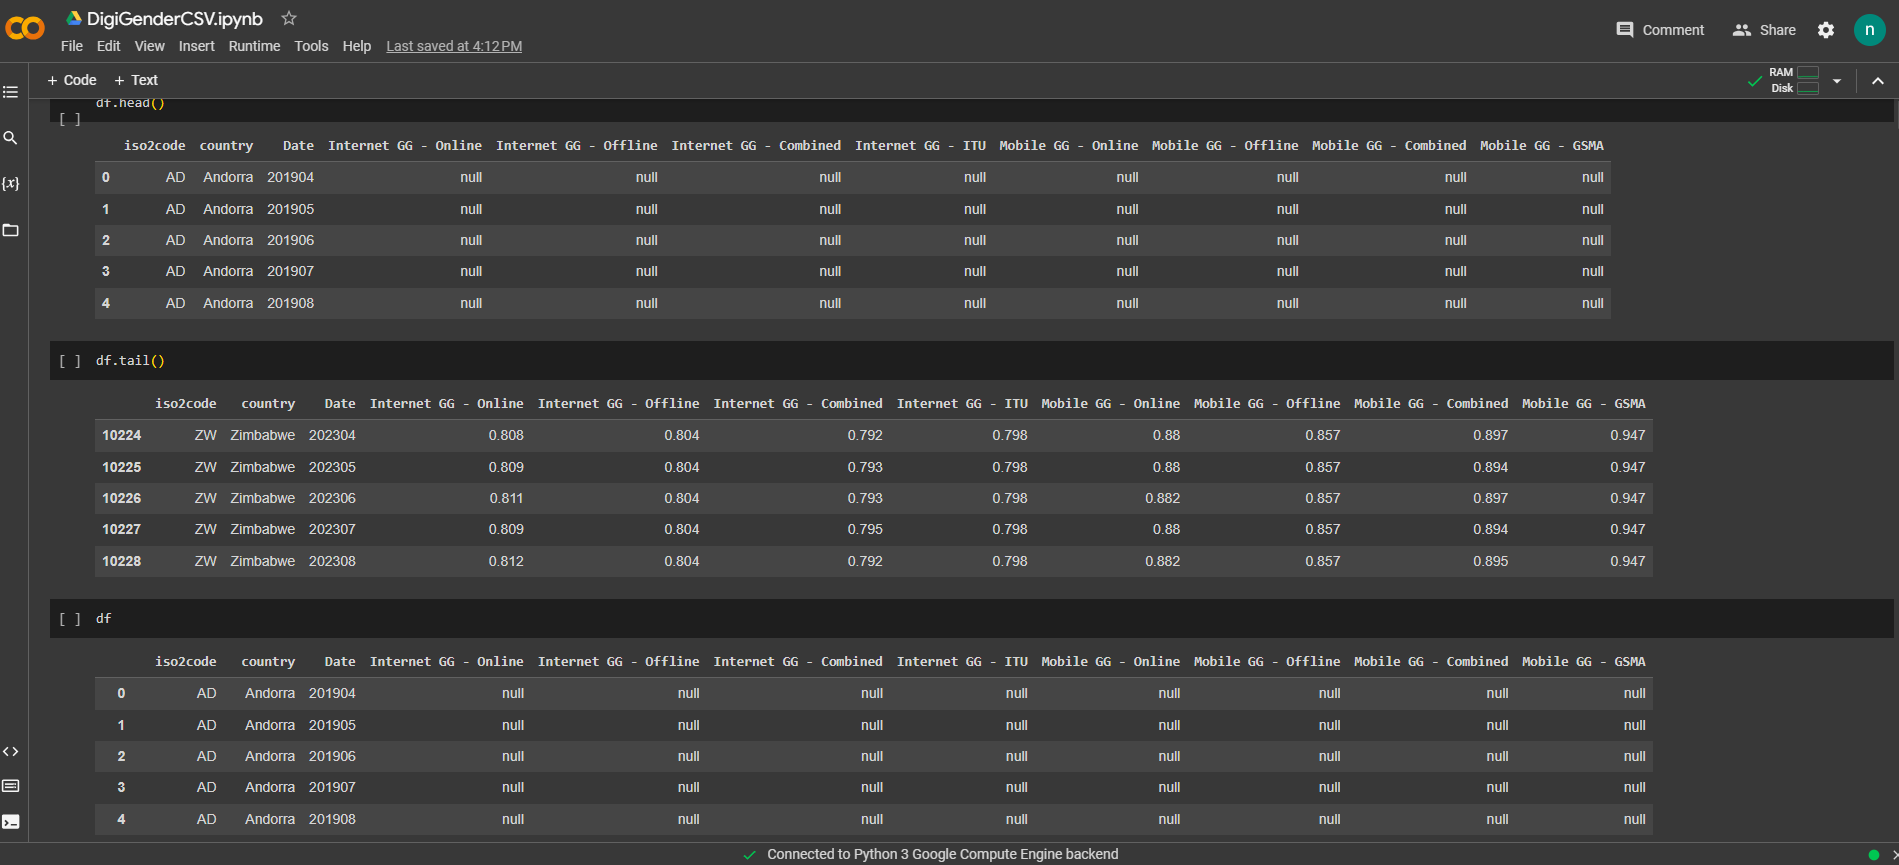This screenshot has height=865, width=1899.
Task: Click the value 0.895 in row 10228
Action: pos(1490,561)
